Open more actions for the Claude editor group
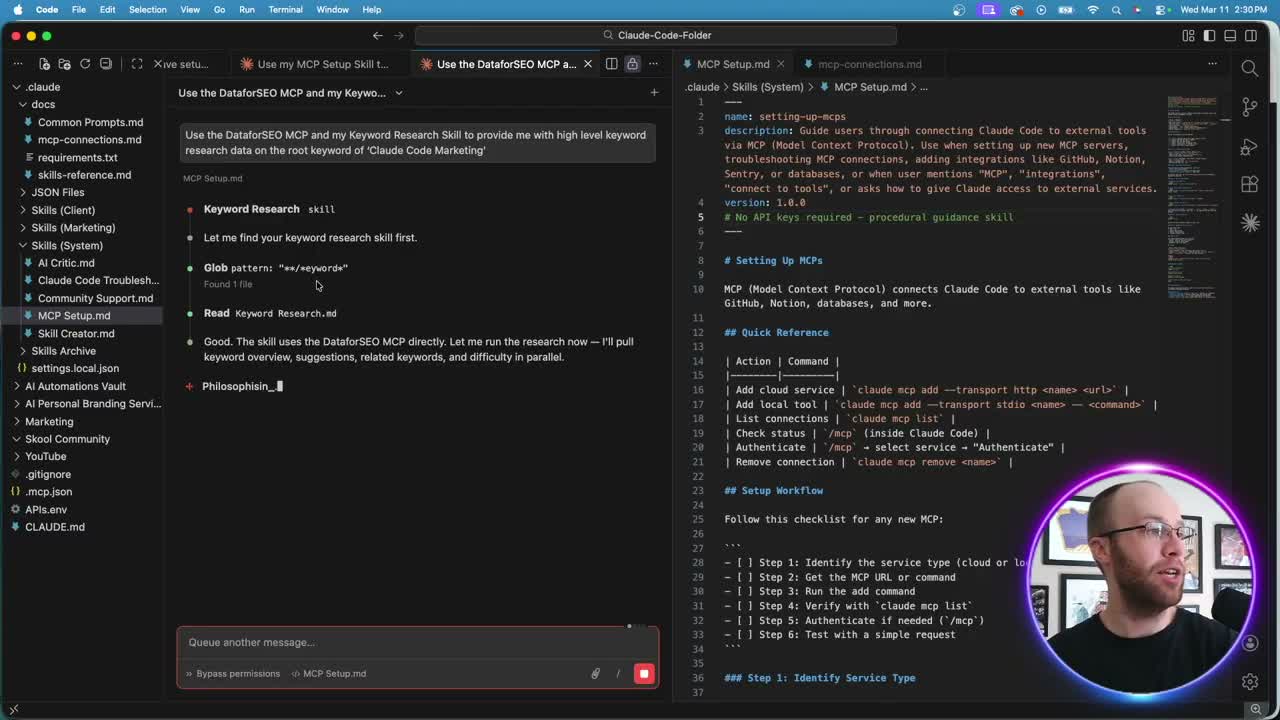Viewport: 1280px width, 720px height. [653, 64]
